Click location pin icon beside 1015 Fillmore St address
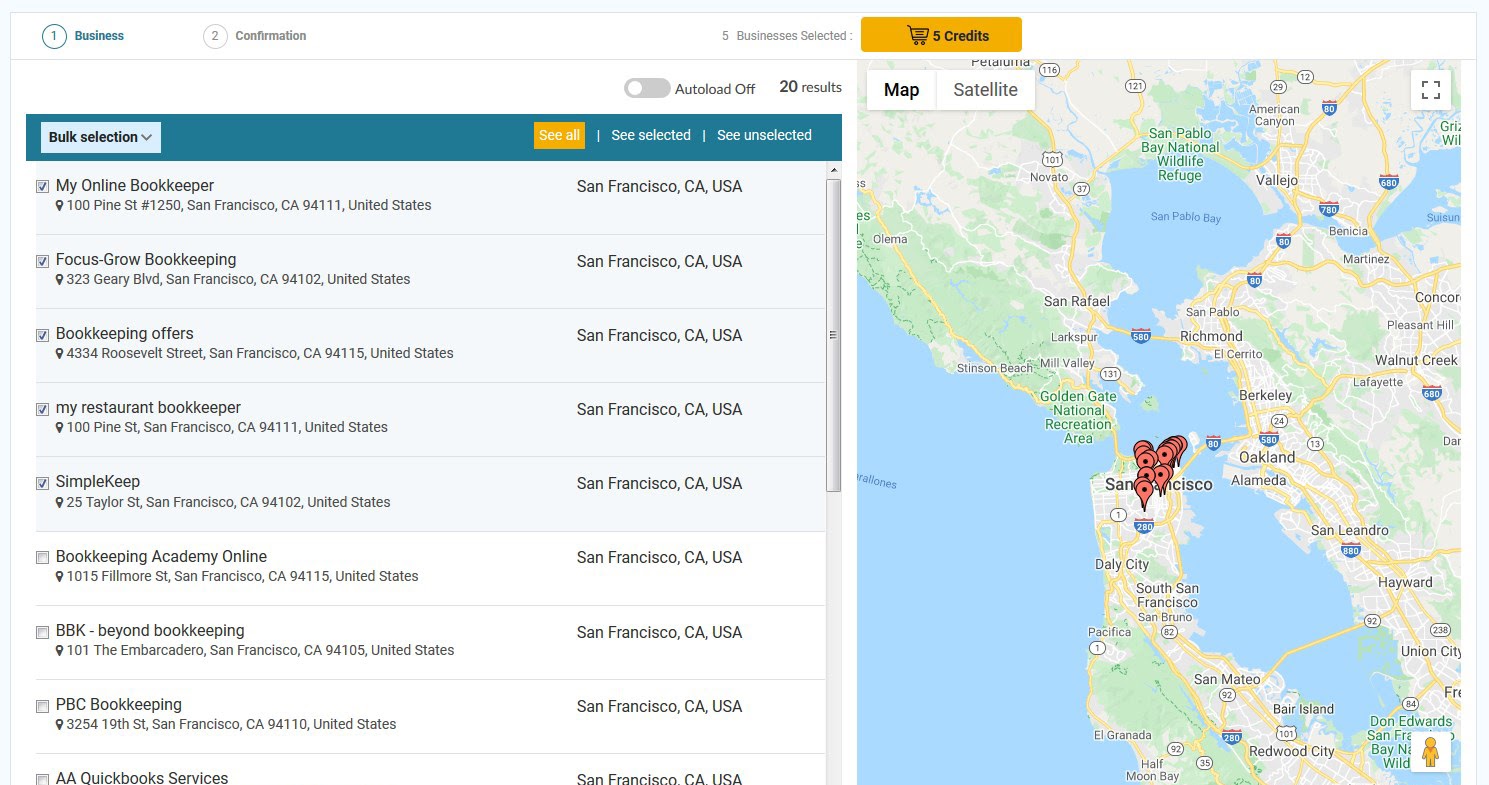The width and height of the screenshot is (1489, 785). coord(60,576)
